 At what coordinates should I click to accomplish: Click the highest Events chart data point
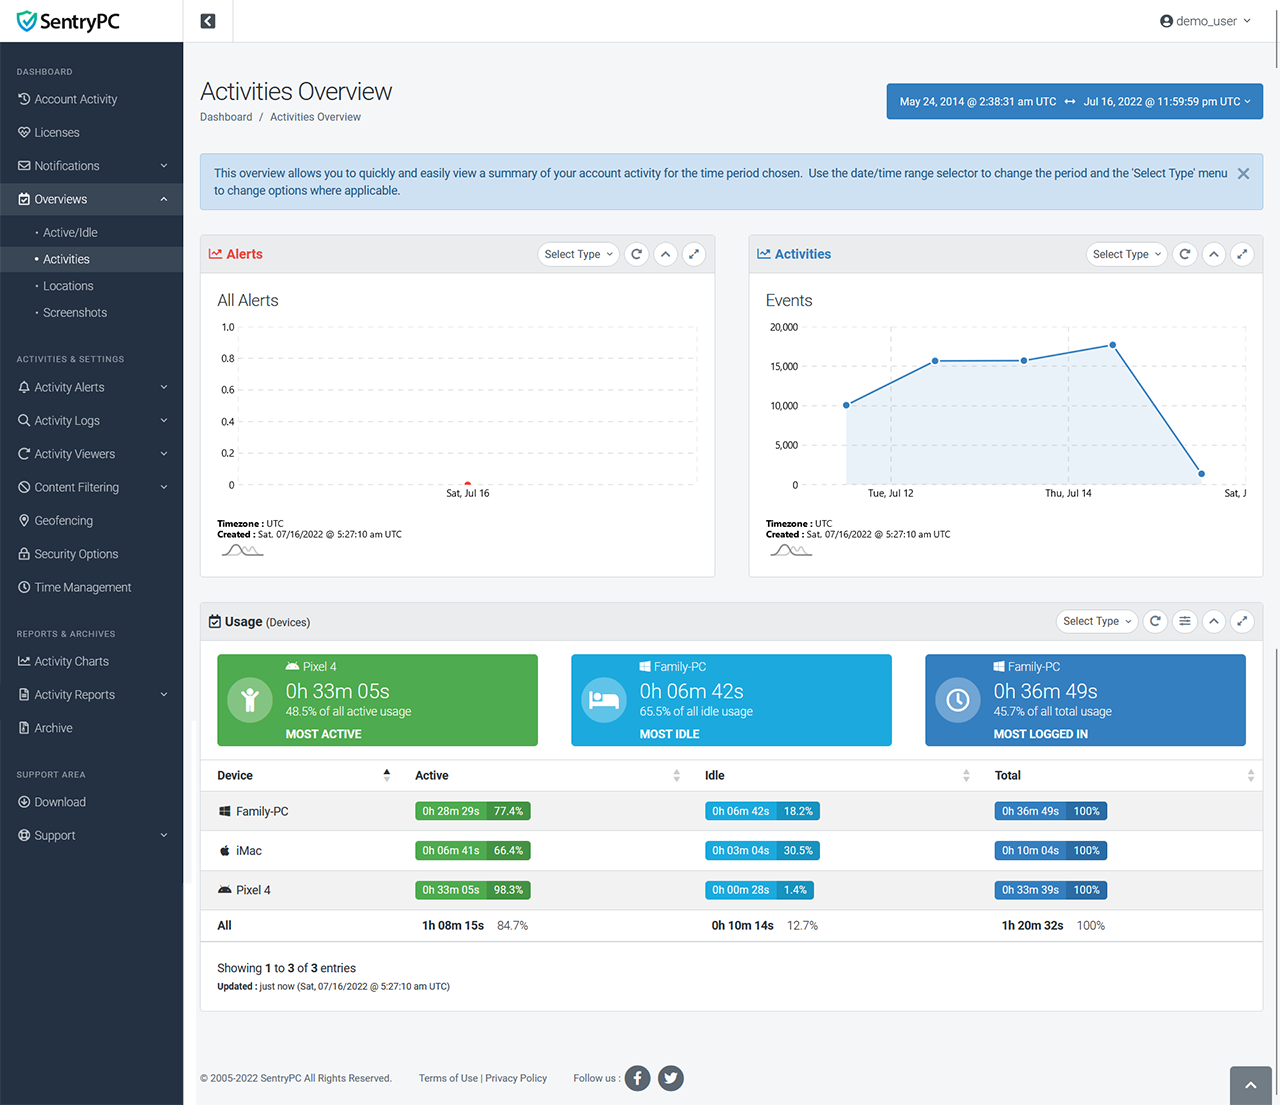(x=1112, y=345)
